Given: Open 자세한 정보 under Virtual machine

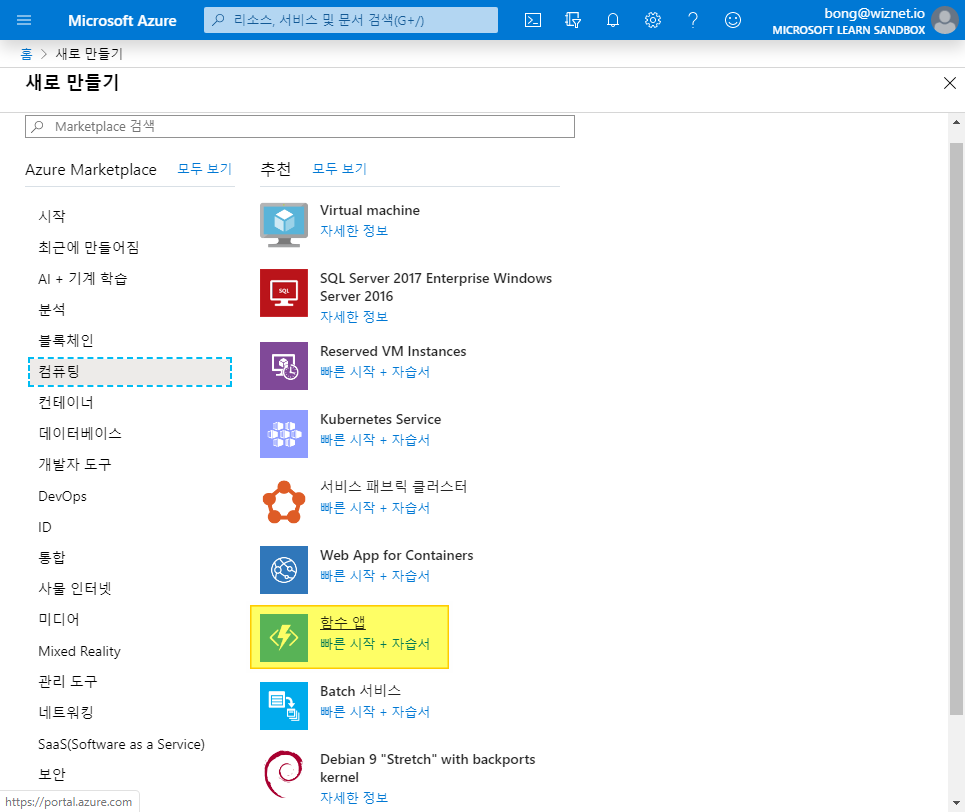Looking at the screenshot, I should tap(354, 231).
